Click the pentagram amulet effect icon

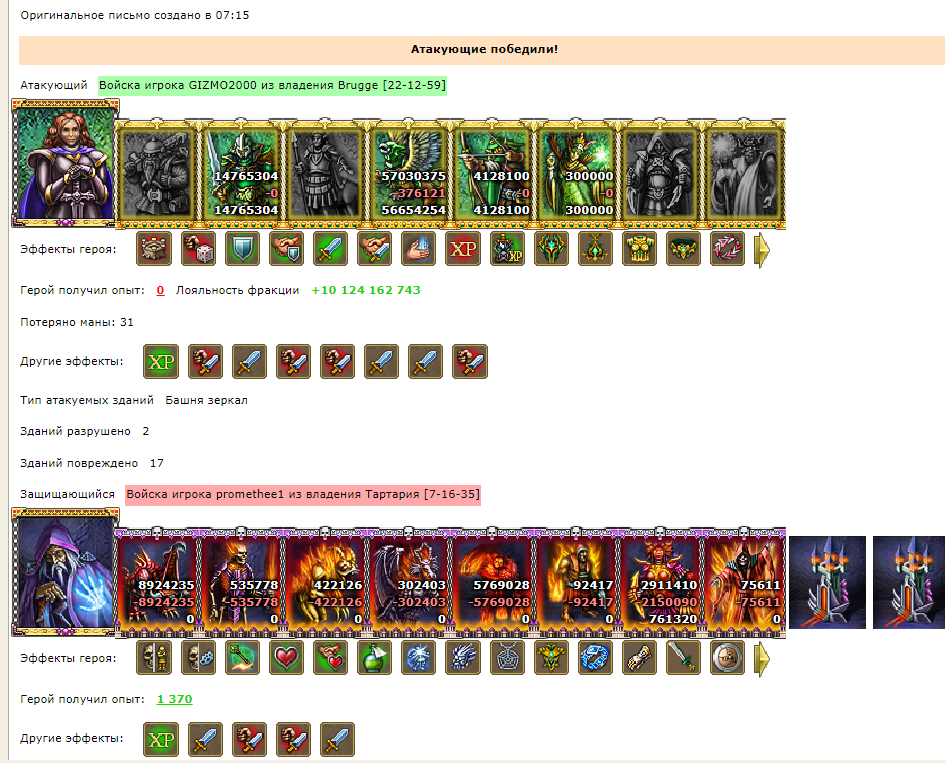(507, 657)
